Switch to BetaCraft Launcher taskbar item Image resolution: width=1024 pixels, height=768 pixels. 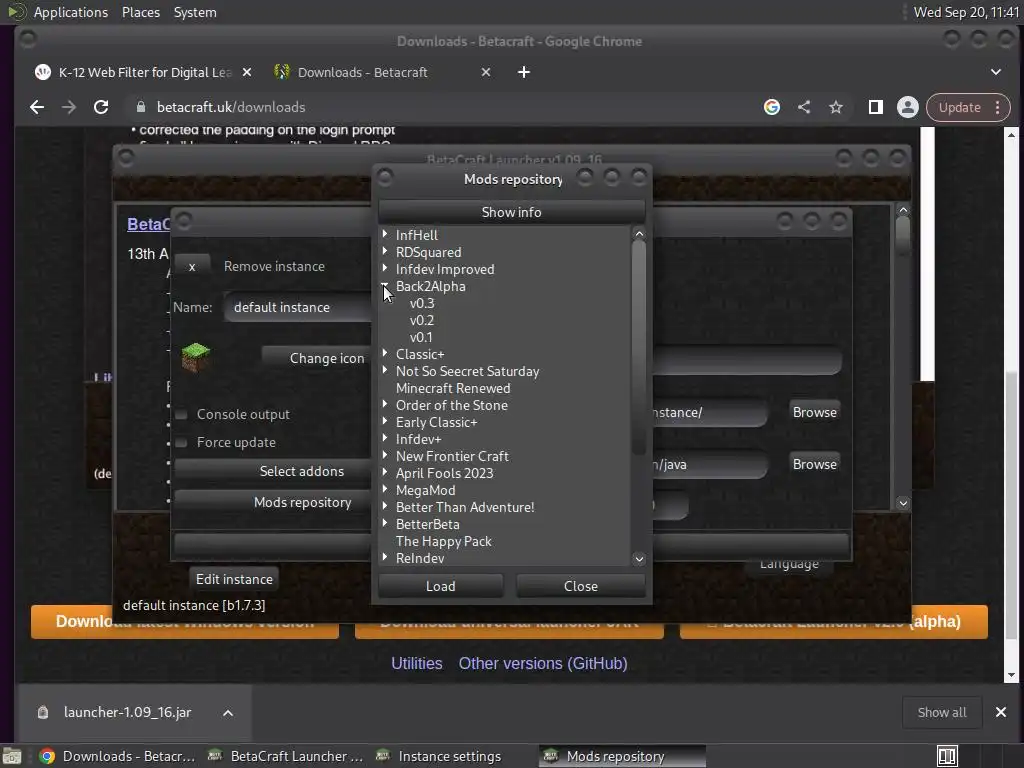[x=286, y=756]
